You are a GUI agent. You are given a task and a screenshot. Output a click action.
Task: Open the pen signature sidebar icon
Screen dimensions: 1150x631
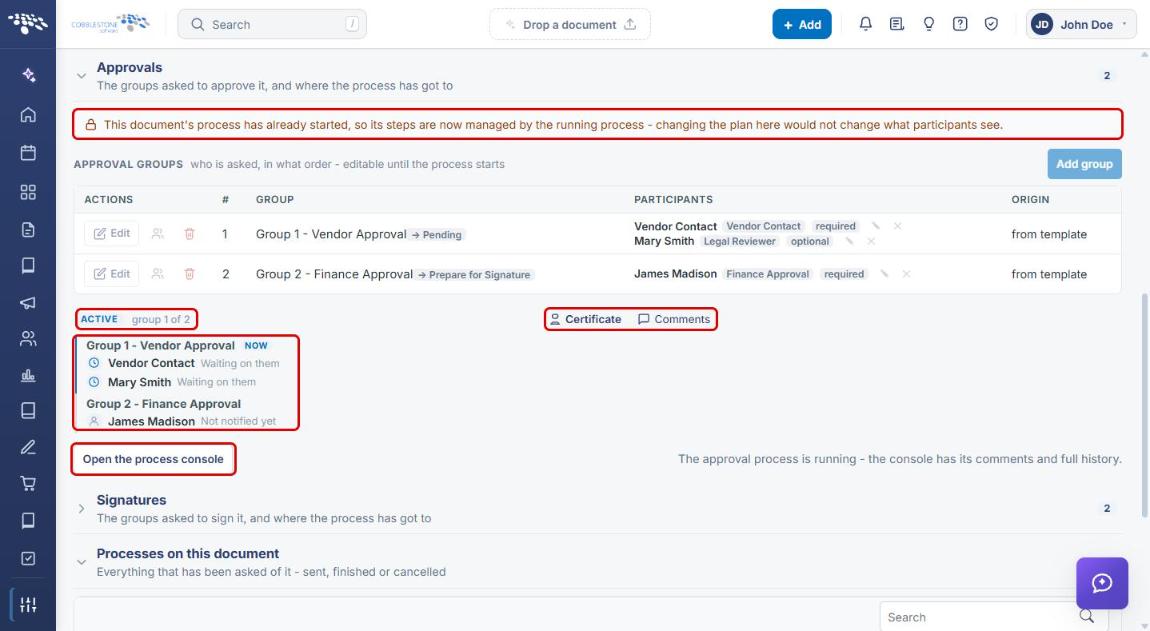[28, 447]
